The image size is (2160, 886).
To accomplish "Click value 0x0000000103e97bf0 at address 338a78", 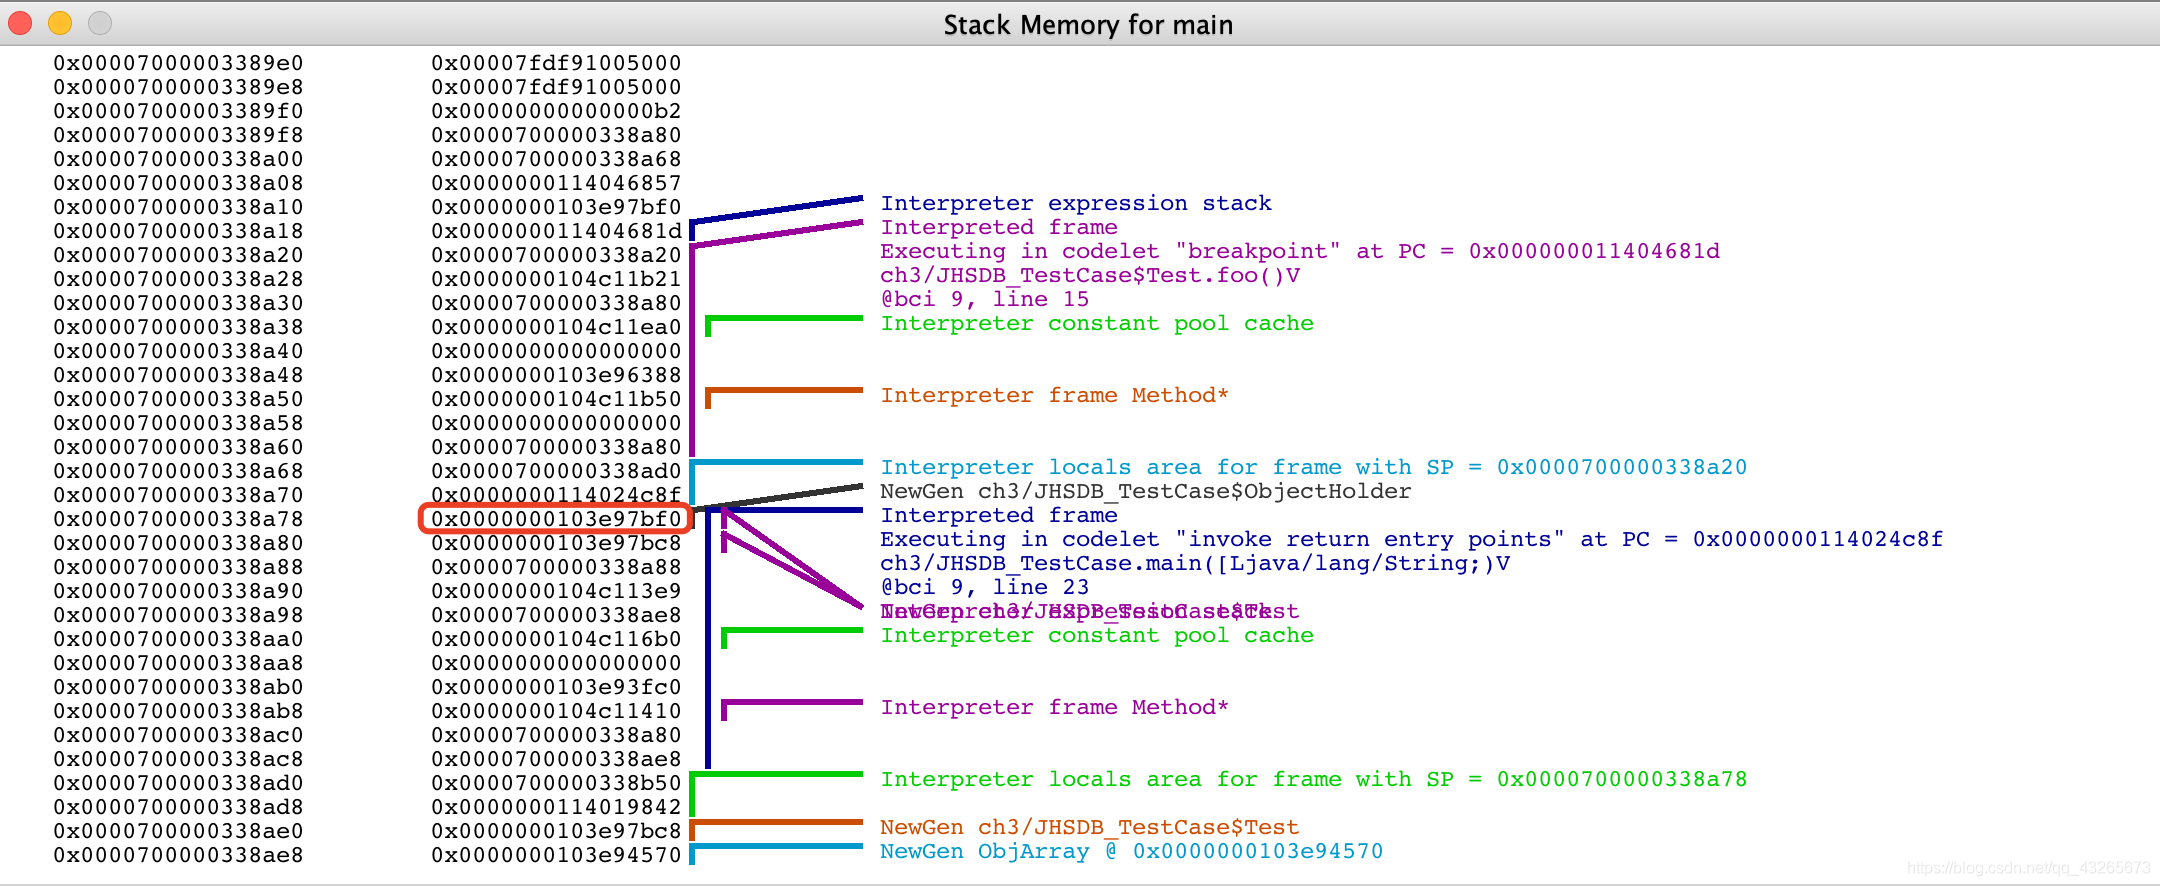I will [x=556, y=519].
